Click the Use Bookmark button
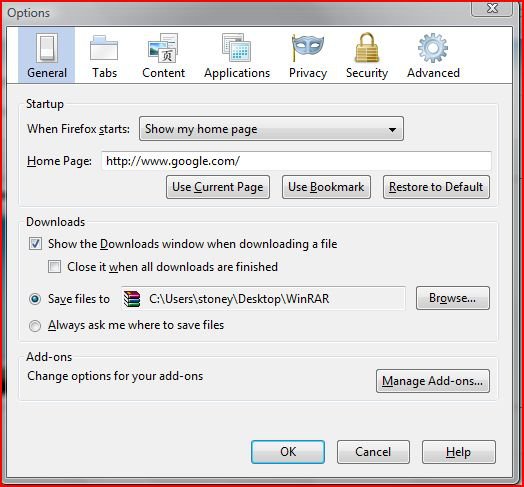Viewport: 524px width, 487px height. (326, 187)
